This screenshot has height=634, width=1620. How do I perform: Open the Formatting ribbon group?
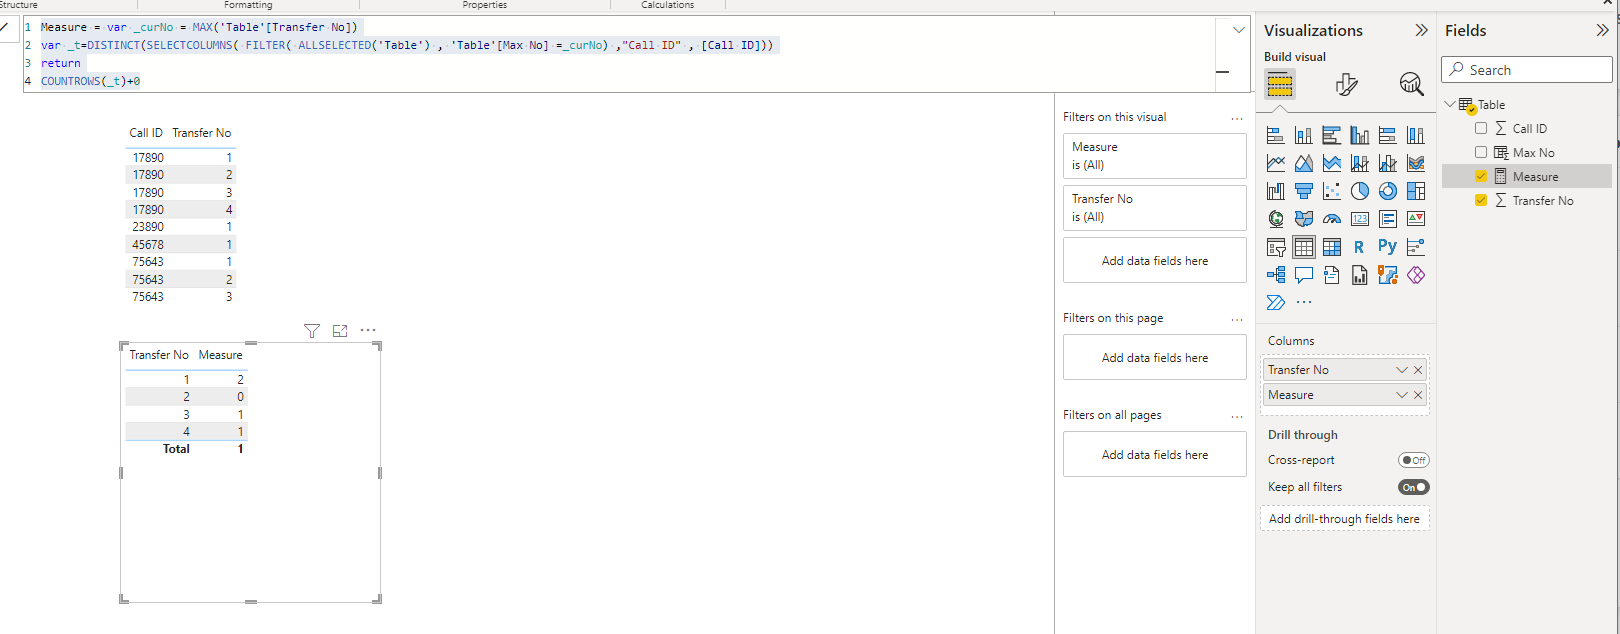(x=248, y=5)
